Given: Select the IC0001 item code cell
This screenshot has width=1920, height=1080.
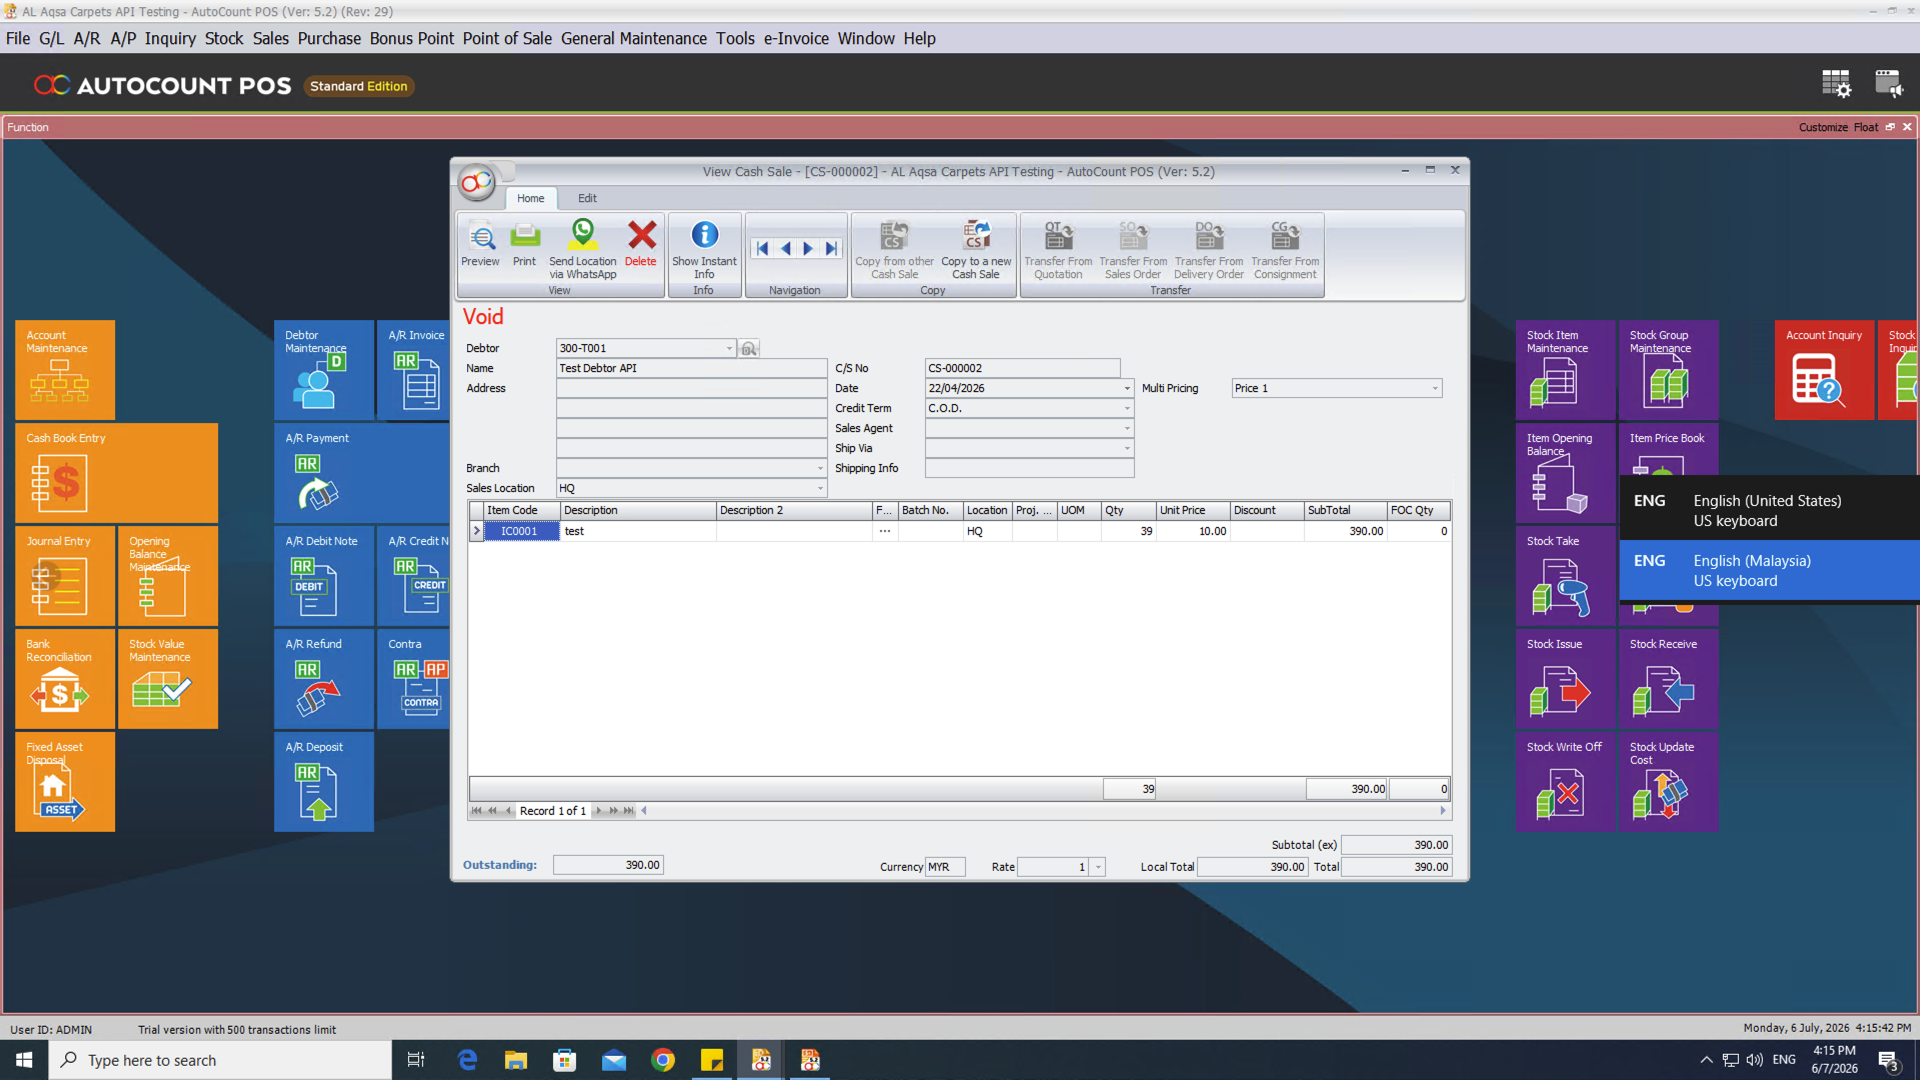Looking at the screenshot, I should coord(521,531).
